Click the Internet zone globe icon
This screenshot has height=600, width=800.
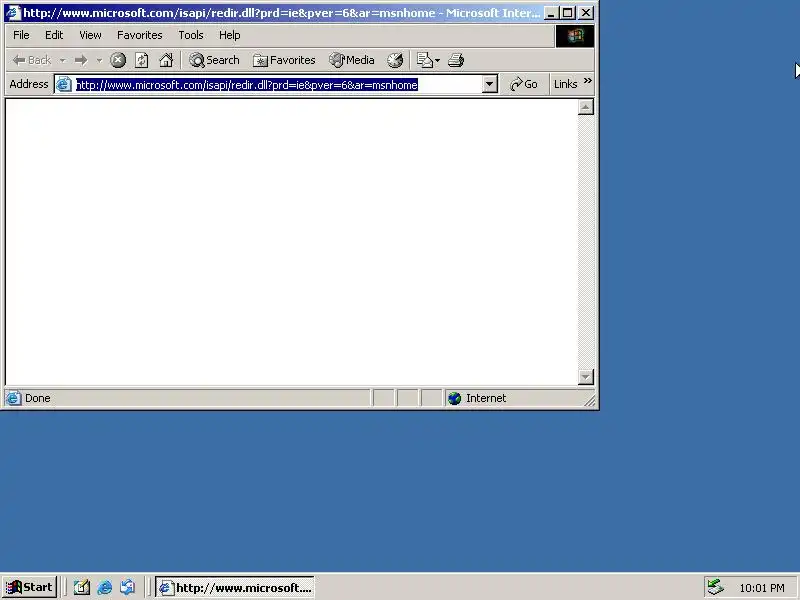click(x=455, y=398)
